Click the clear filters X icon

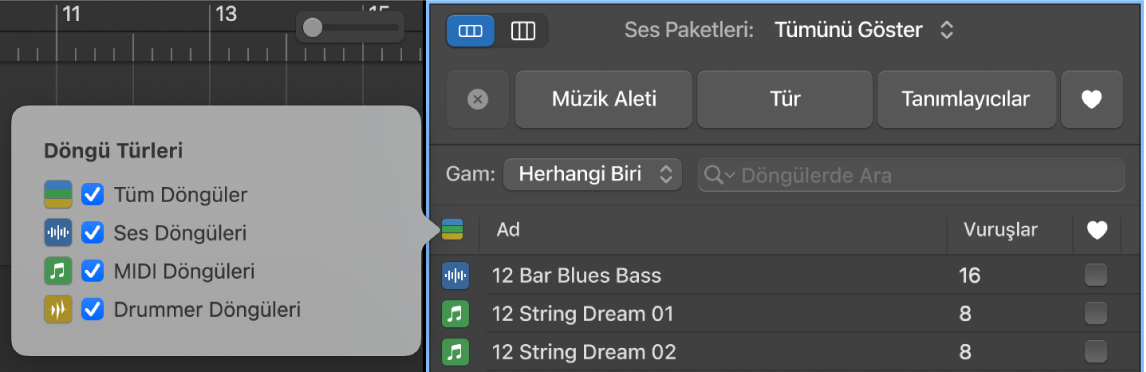(478, 99)
